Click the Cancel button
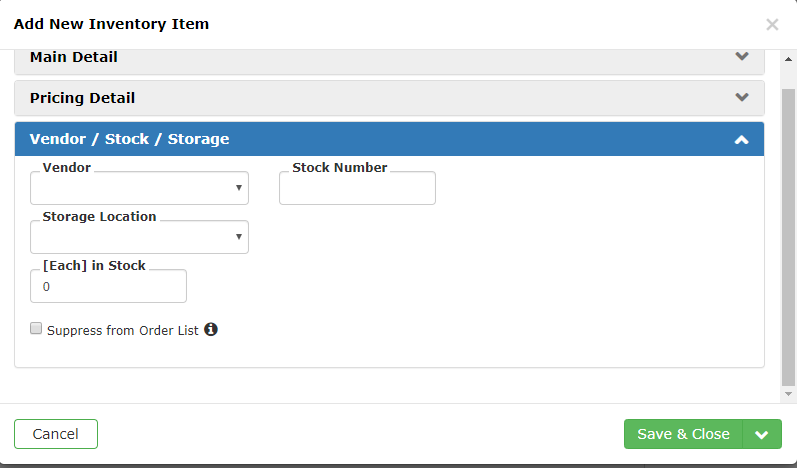 56,434
